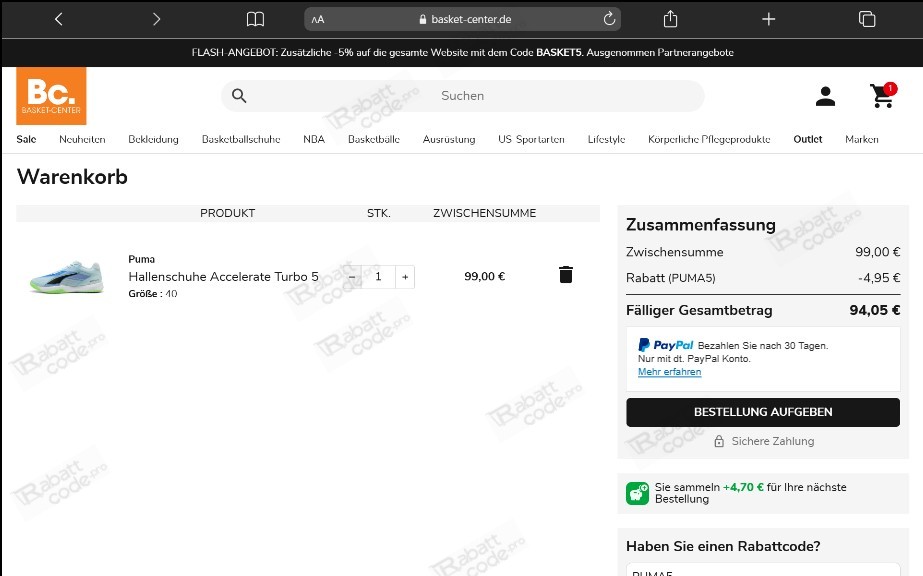Screen dimensions: 923x576
Task: Go forward with the browser forward arrow
Action: click(x=156, y=19)
